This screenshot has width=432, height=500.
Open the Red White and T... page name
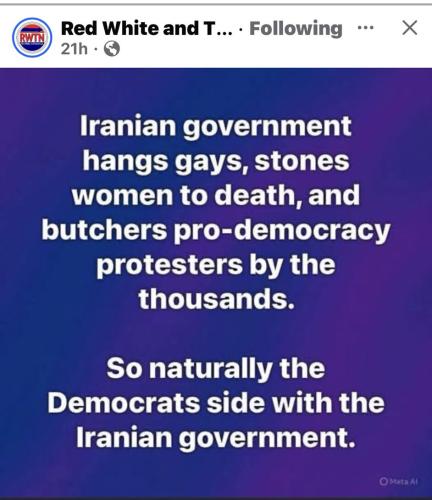coord(147,28)
